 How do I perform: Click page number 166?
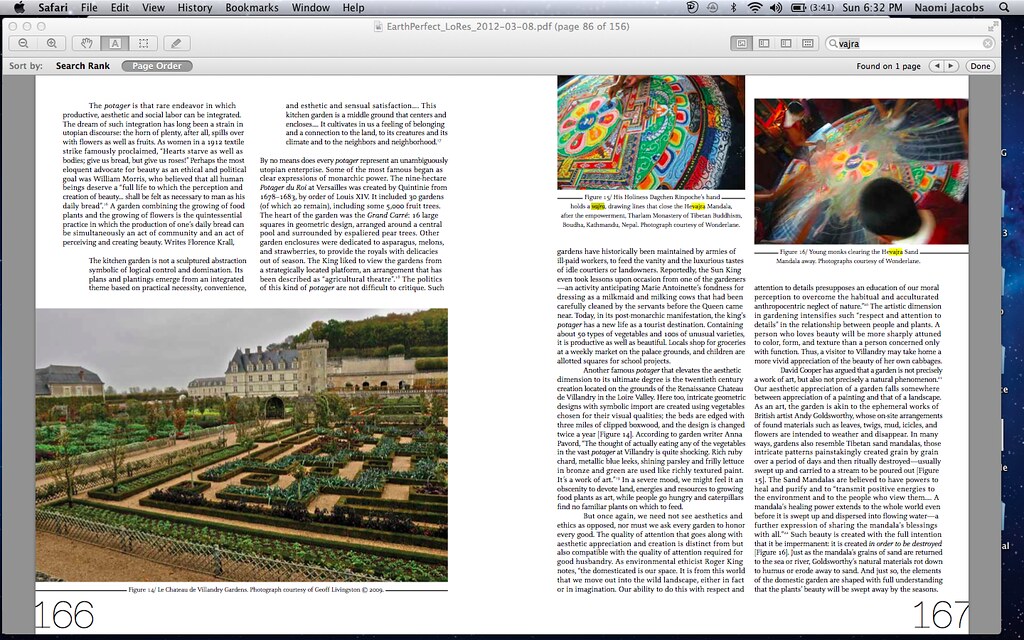64,615
